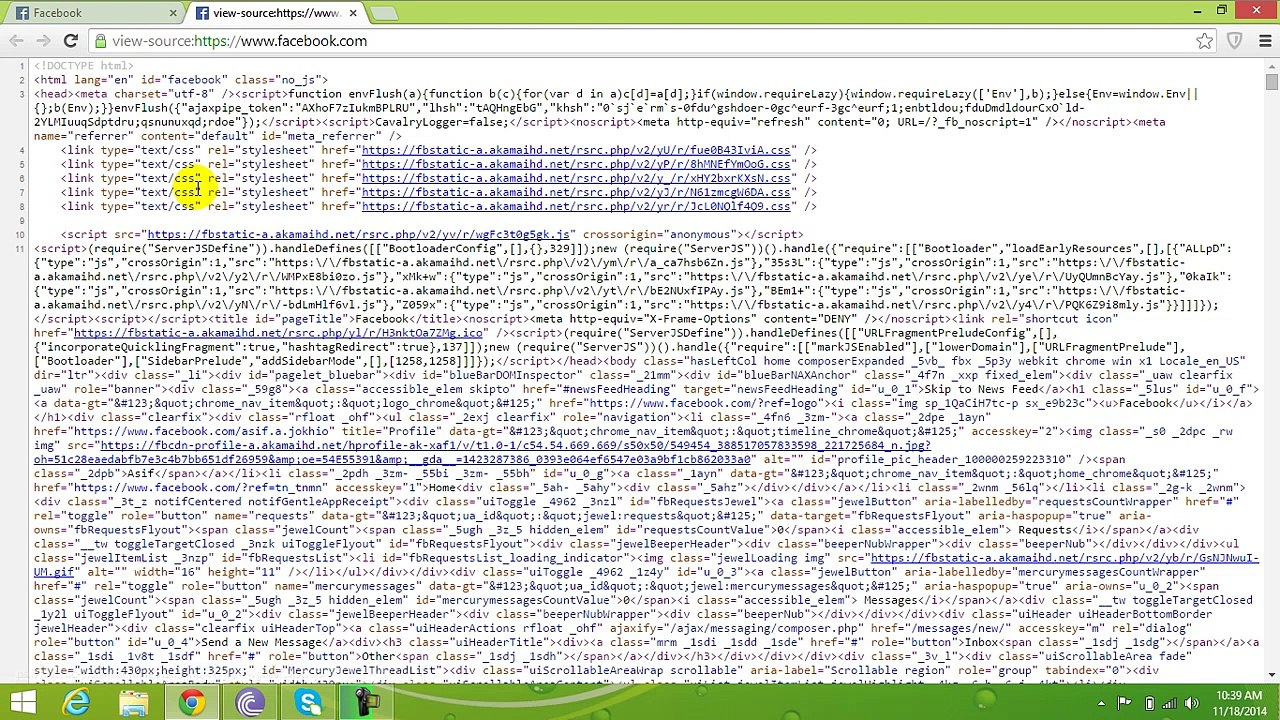Open the N61zmcgW6DA.css stylesheet link
Screen dimensions: 1280x720
pos(575,192)
